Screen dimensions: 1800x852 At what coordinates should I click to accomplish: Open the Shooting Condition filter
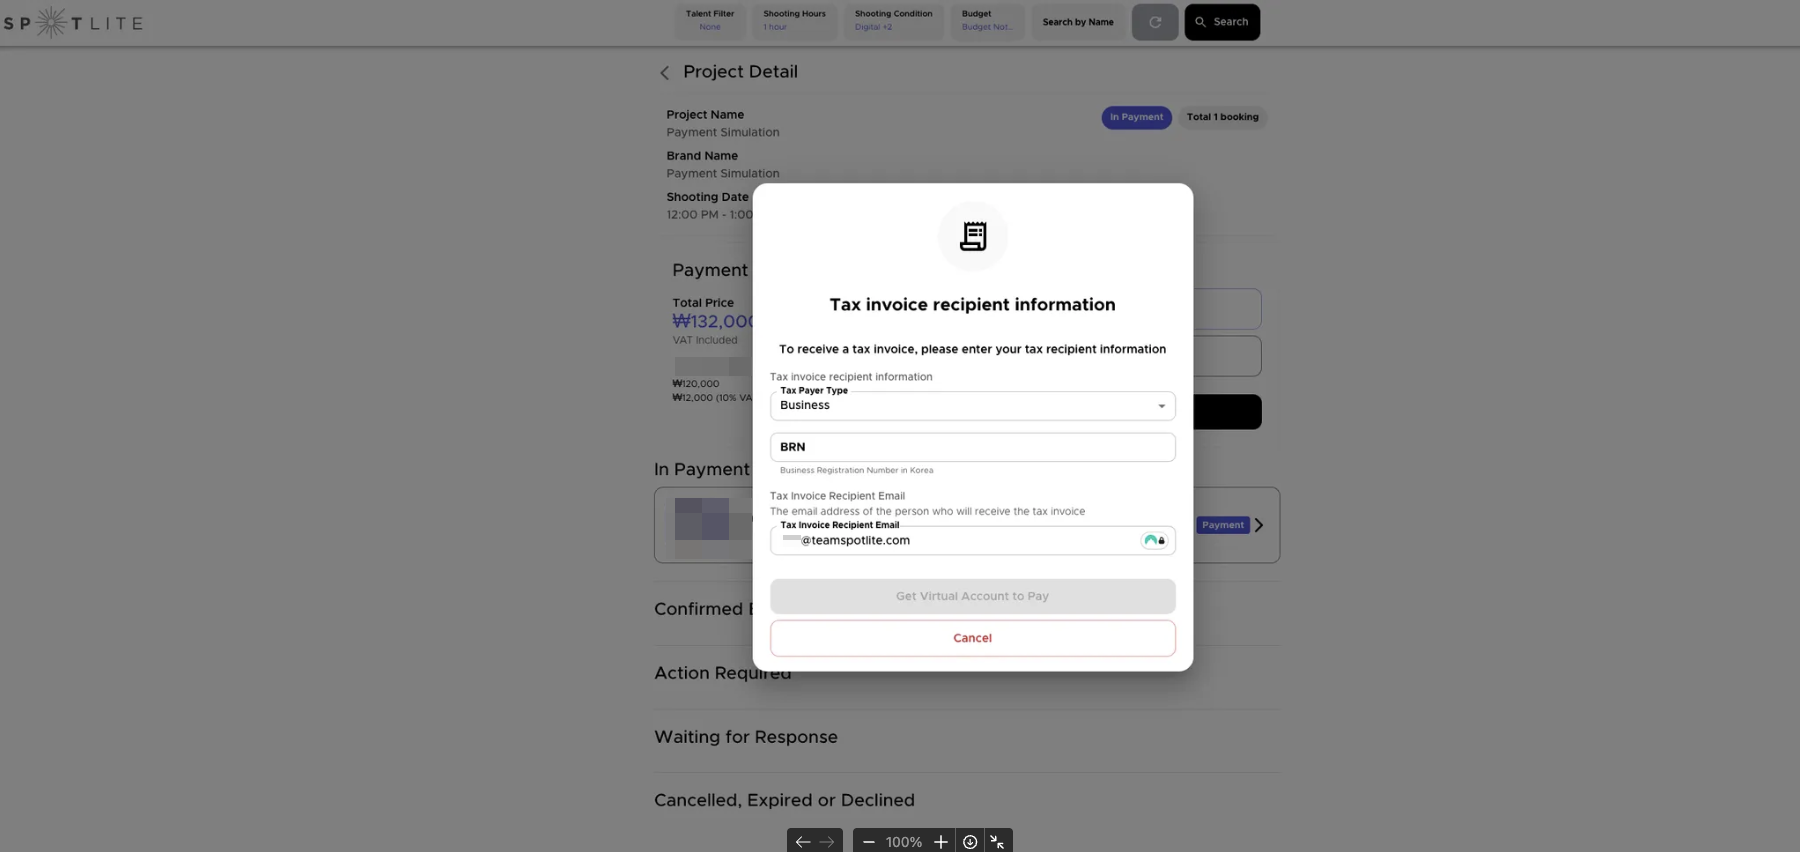pos(893,21)
